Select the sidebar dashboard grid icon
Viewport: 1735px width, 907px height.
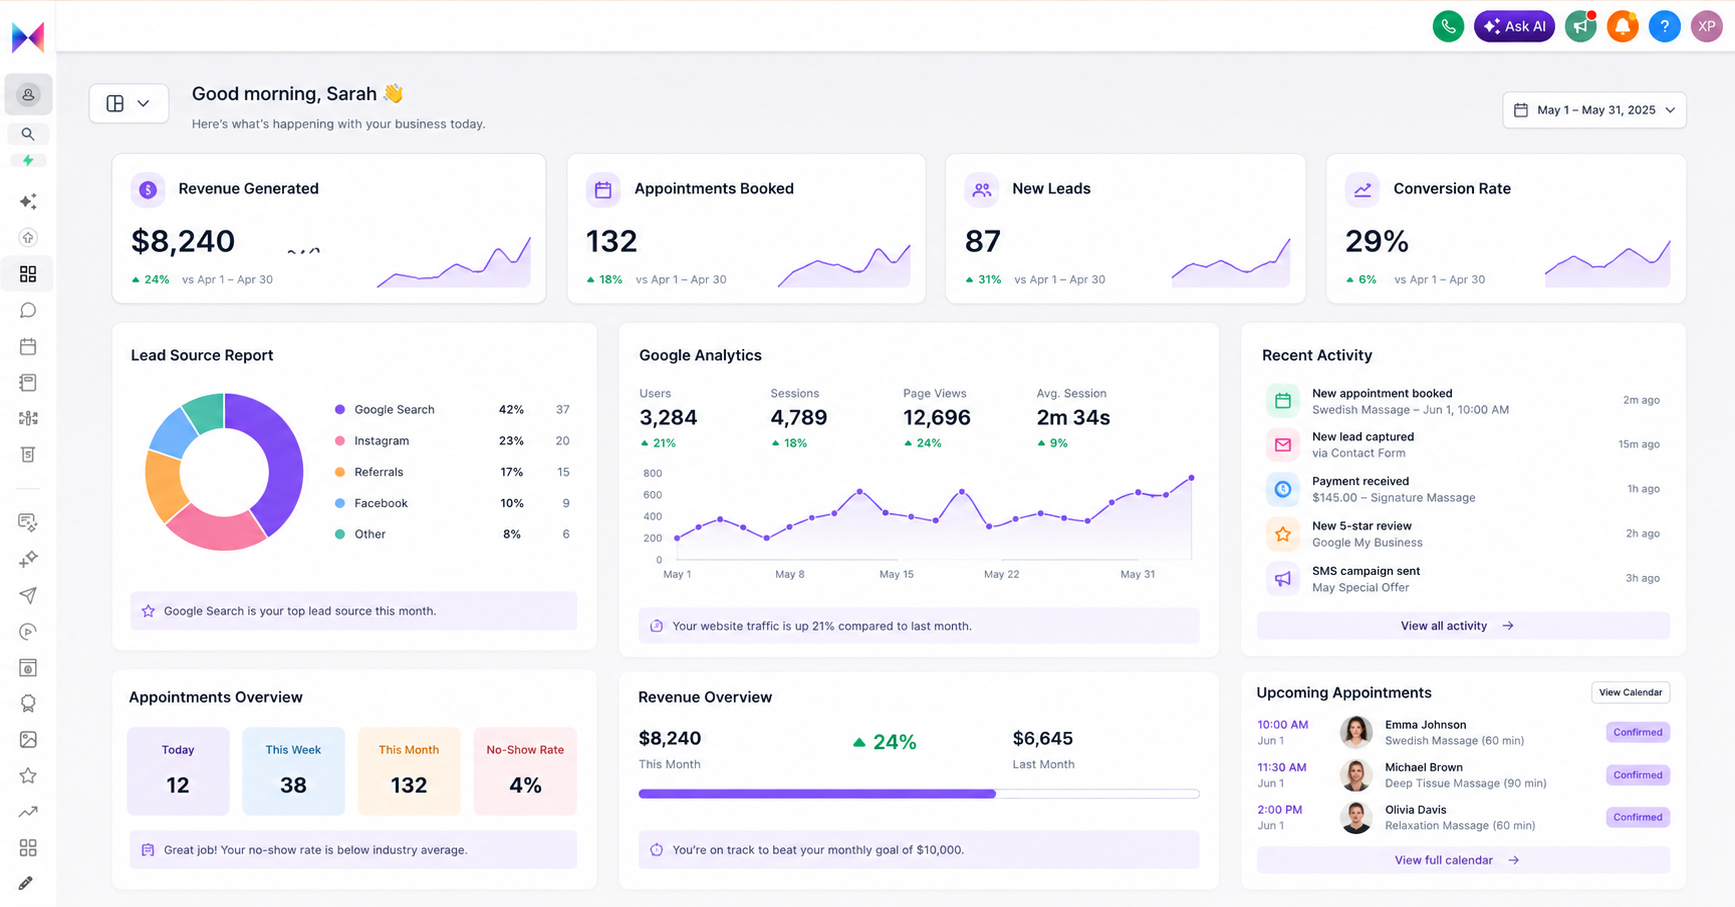(x=28, y=274)
